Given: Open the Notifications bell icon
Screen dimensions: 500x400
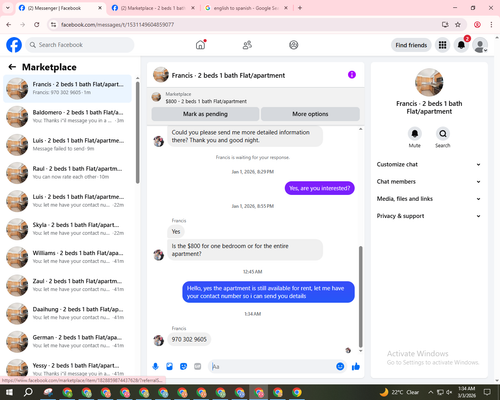Looking at the screenshot, I should (461, 45).
